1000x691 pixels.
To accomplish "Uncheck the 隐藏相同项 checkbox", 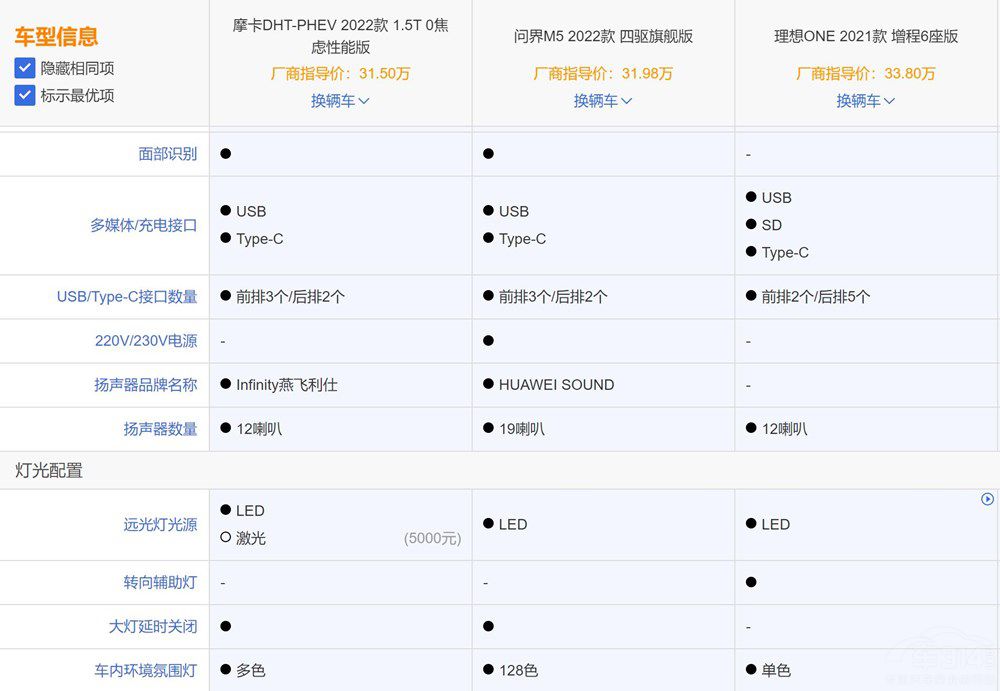I will (x=24, y=68).
